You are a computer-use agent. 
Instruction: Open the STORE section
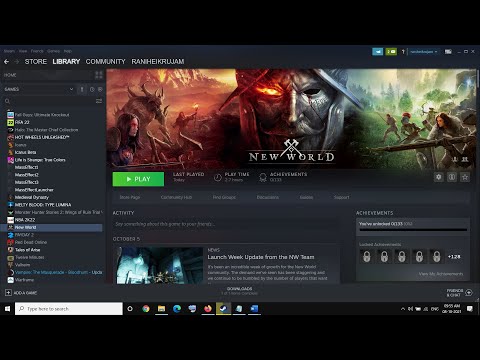[36, 62]
